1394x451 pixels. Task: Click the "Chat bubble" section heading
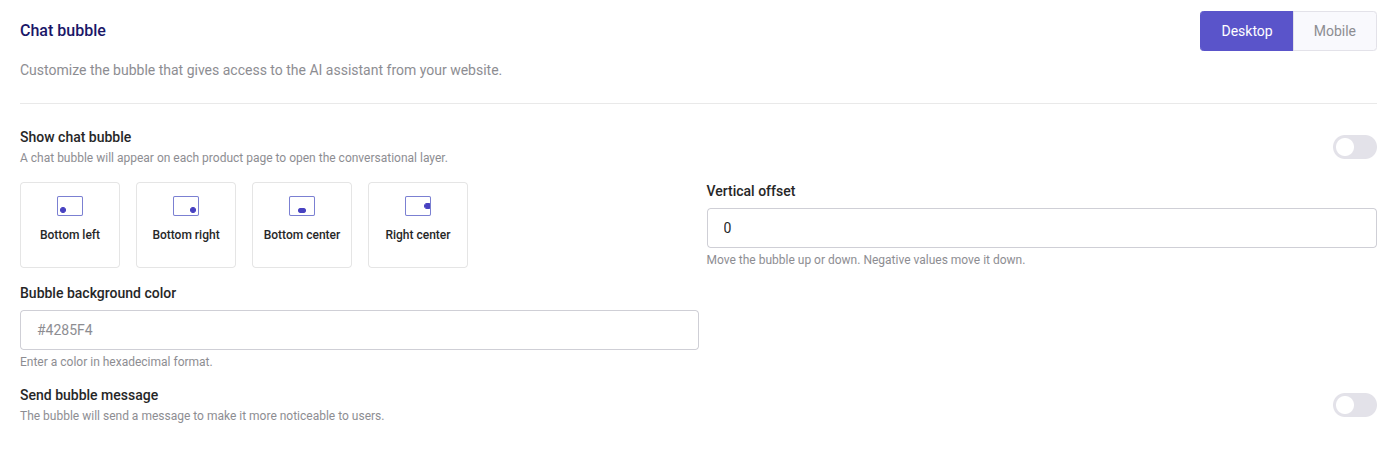(63, 31)
